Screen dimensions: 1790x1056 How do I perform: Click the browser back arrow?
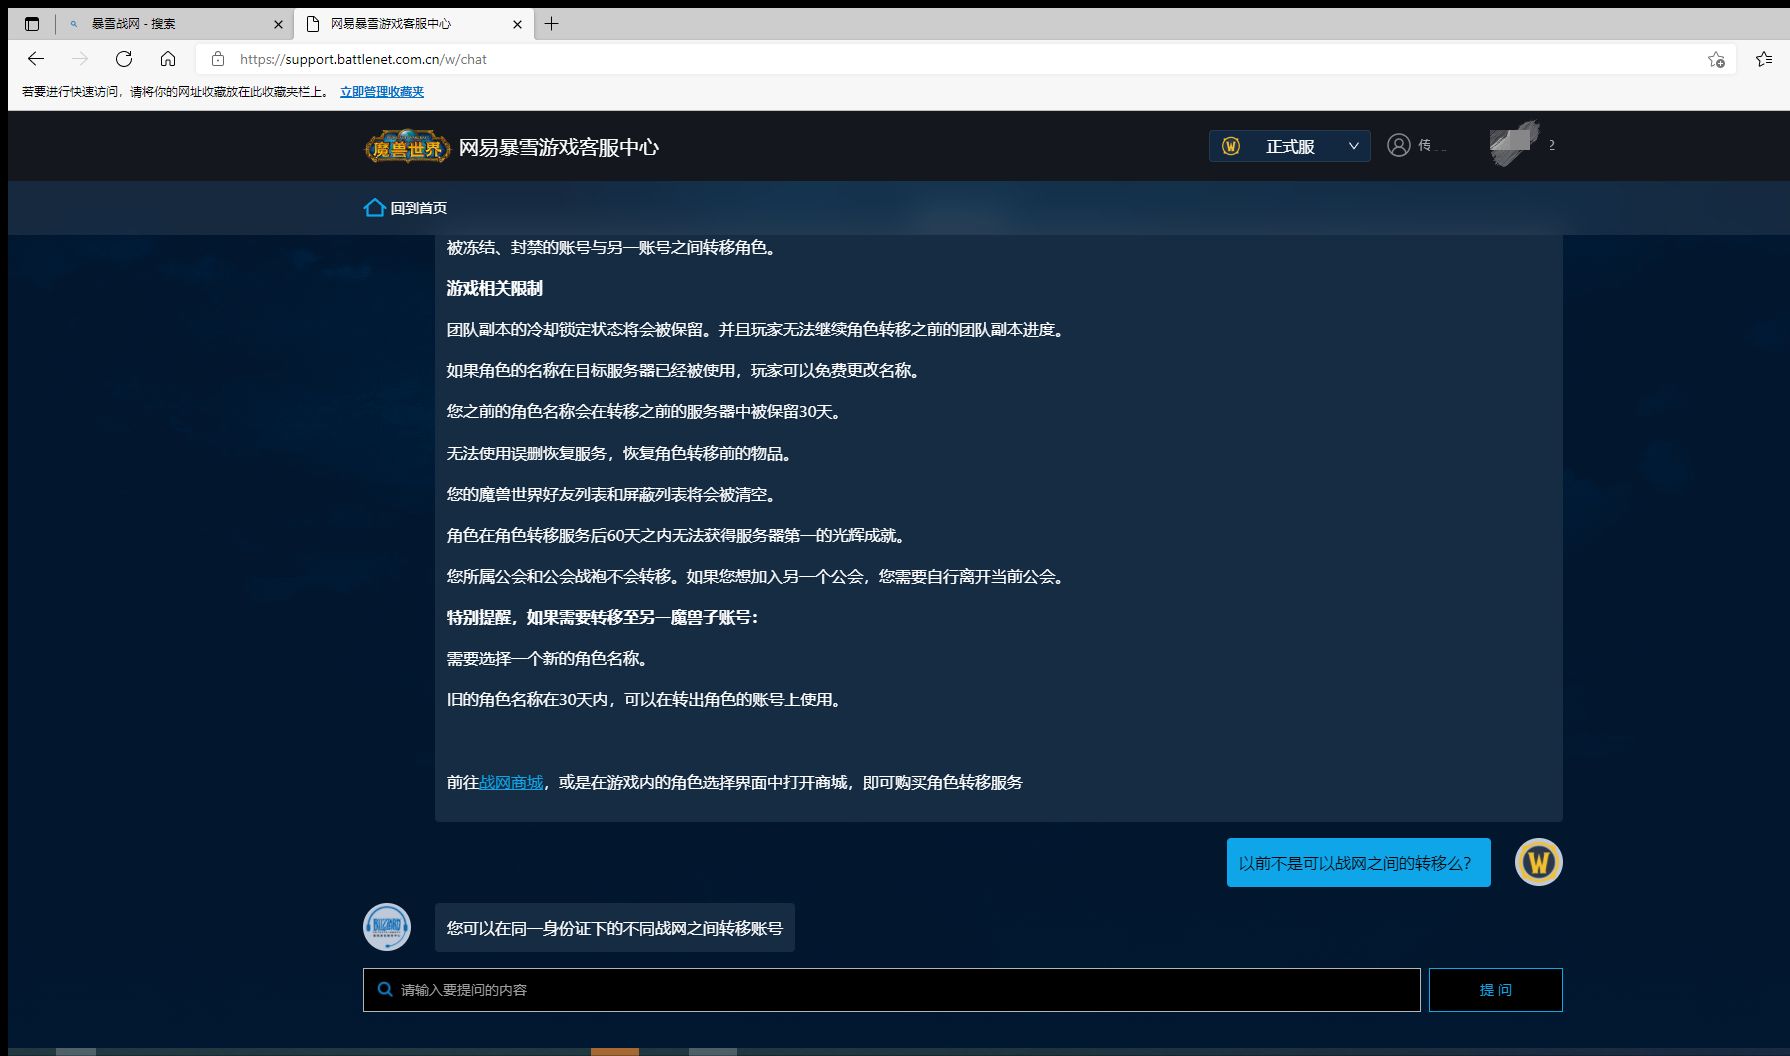[x=36, y=59]
